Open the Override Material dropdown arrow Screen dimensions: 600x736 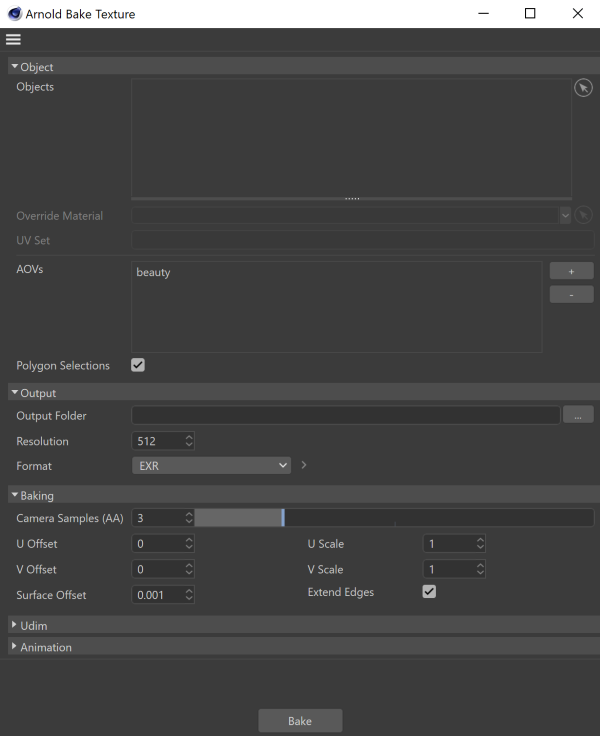point(565,215)
